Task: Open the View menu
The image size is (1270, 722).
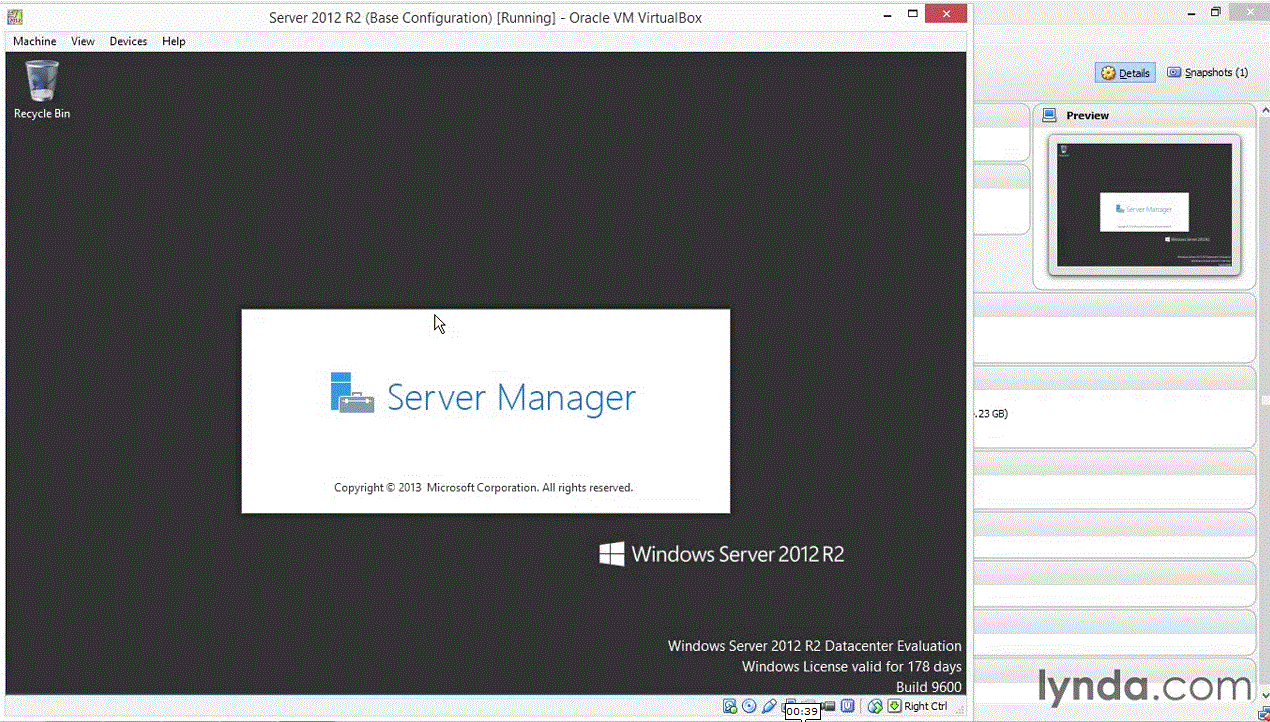Action: tap(83, 41)
